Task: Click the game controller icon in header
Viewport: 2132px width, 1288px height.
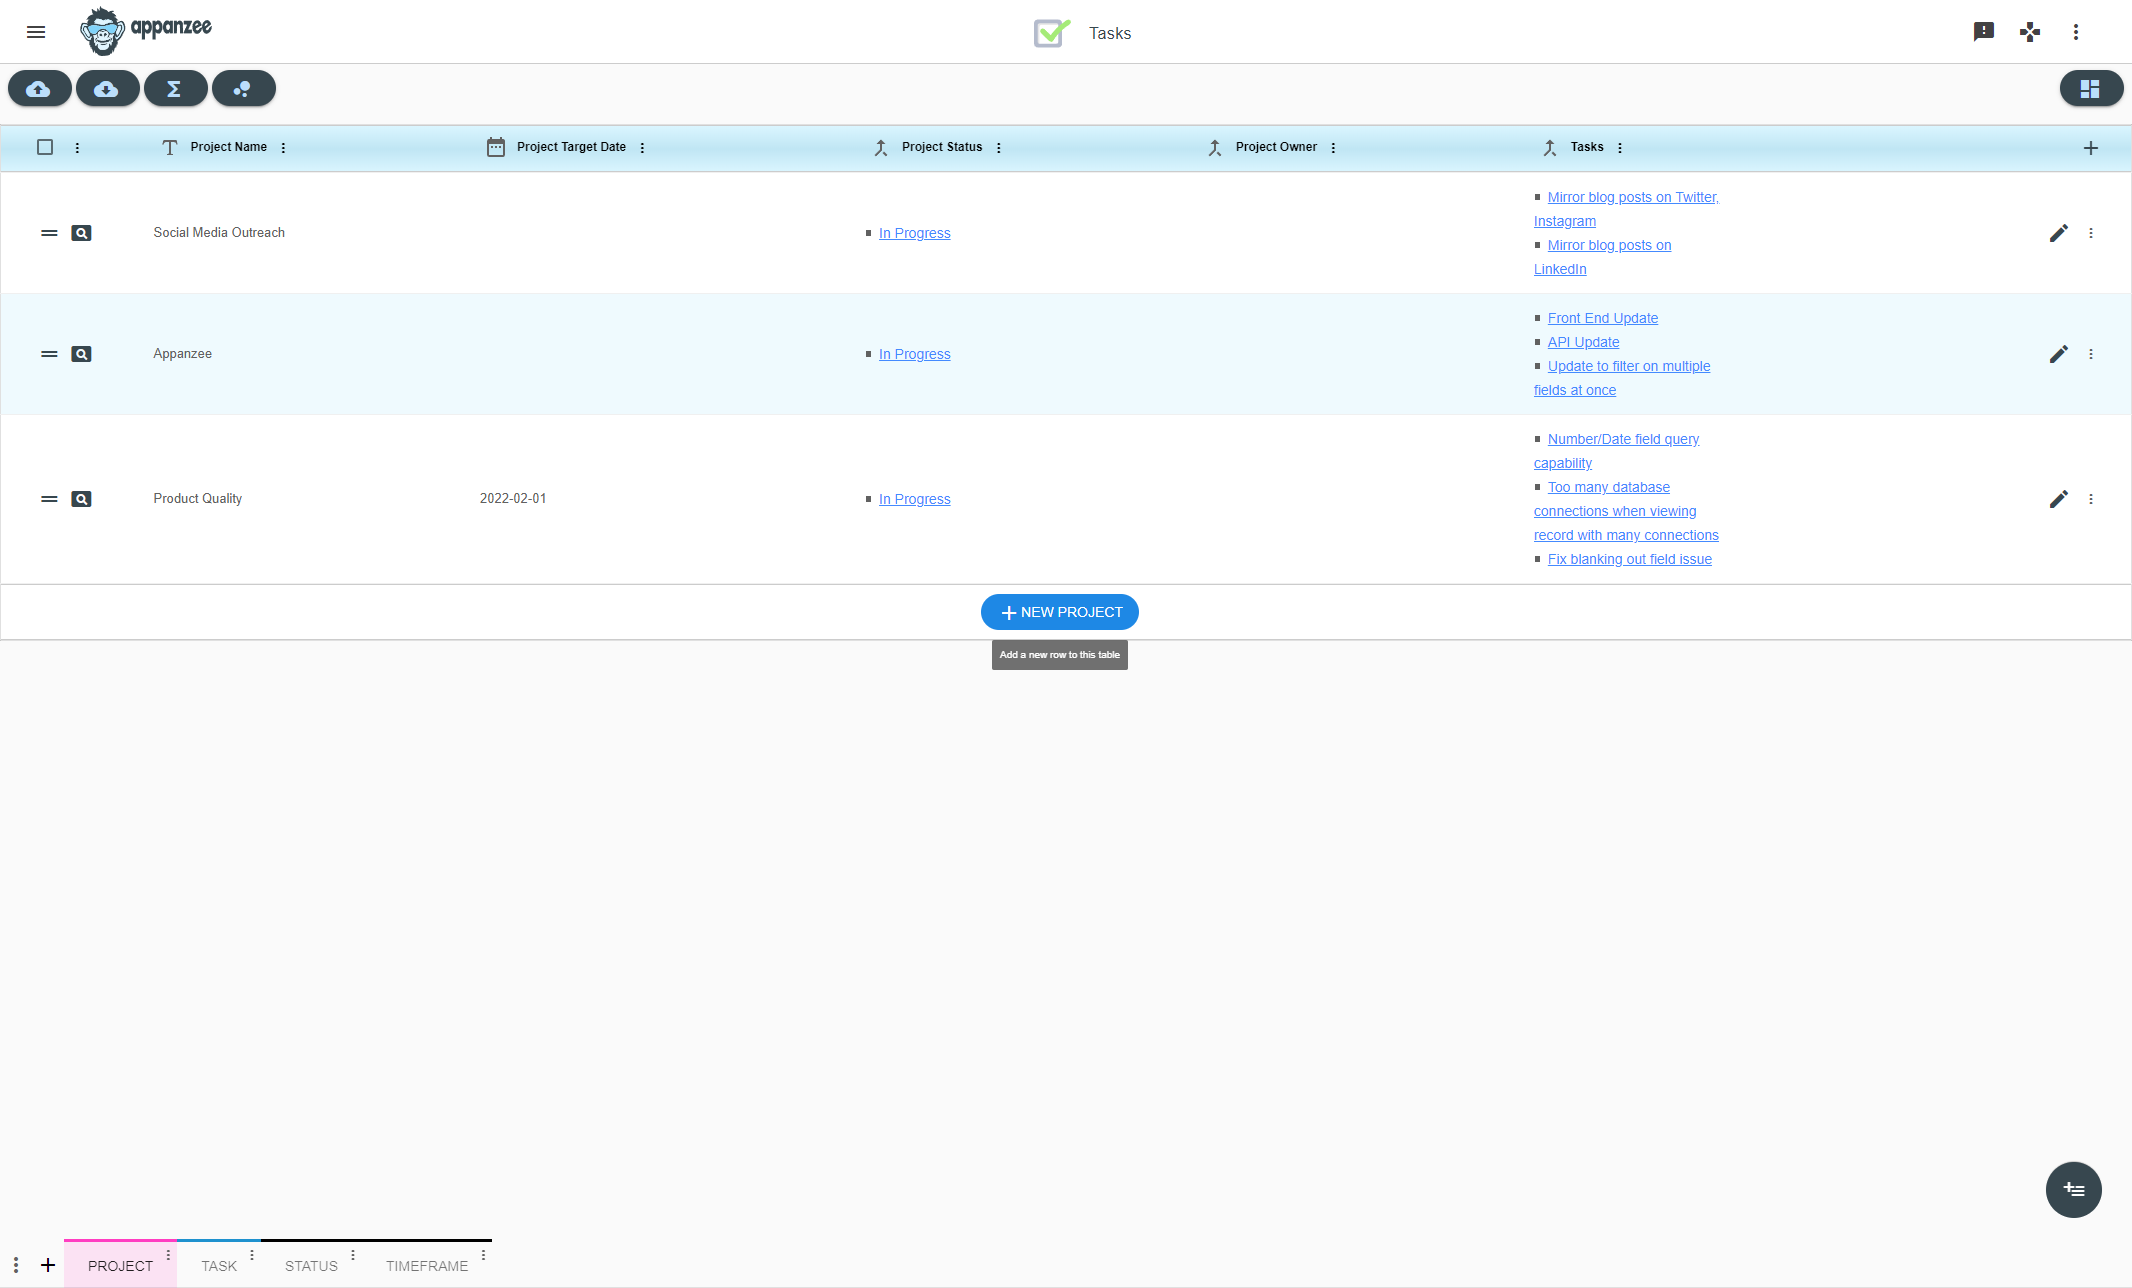Action: pos(2030,32)
